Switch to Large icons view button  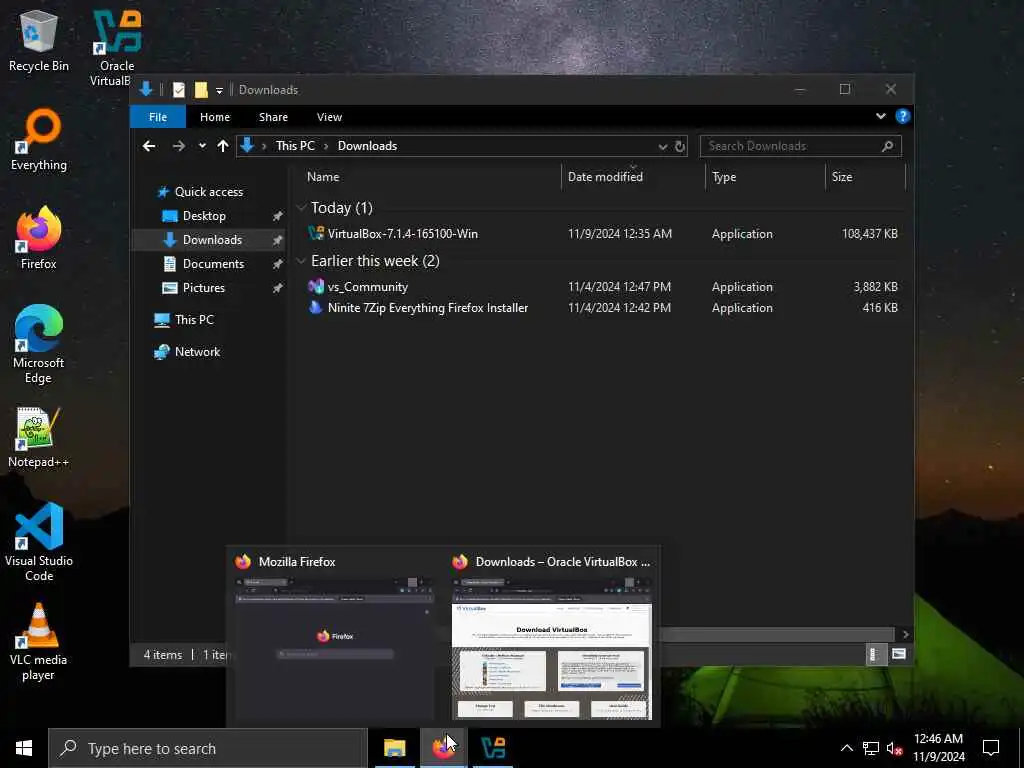pyautogui.click(x=899, y=654)
